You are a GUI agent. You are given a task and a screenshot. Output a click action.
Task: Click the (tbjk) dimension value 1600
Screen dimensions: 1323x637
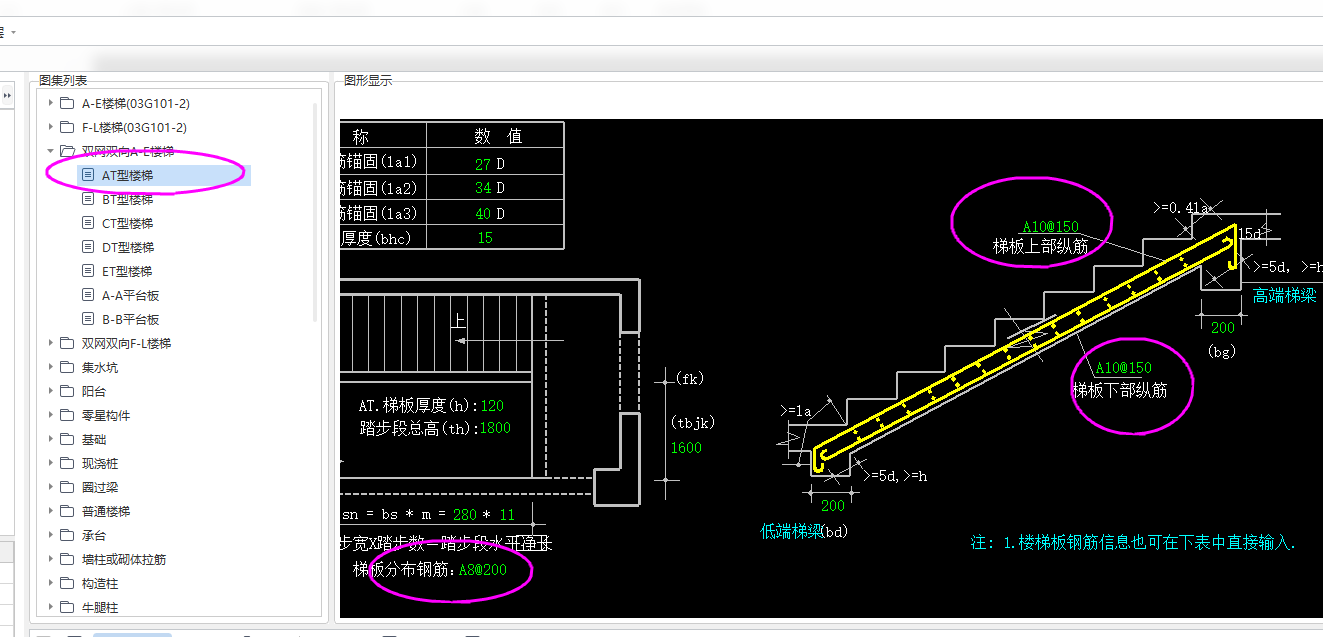click(686, 448)
